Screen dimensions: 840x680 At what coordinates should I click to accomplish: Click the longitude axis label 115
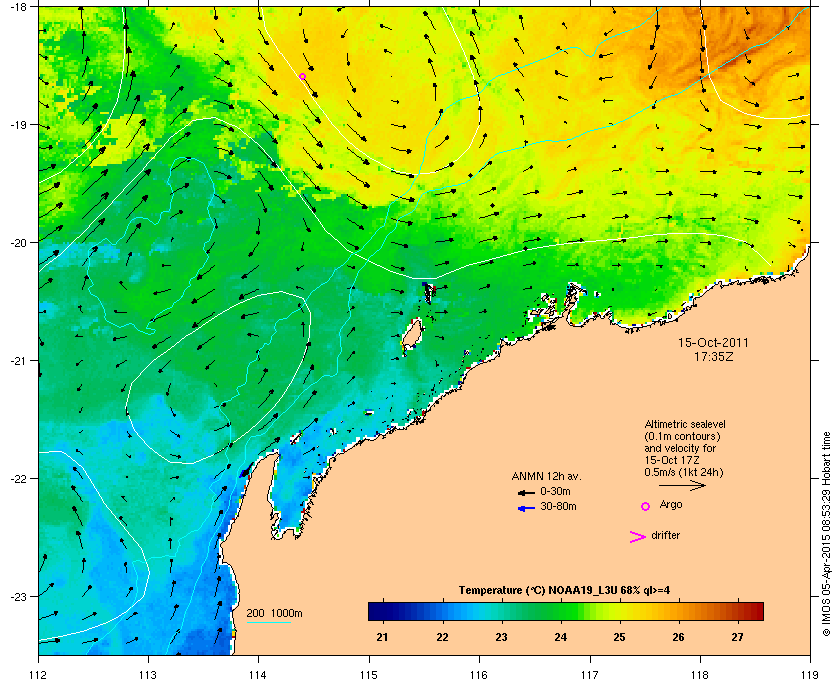click(x=369, y=674)
